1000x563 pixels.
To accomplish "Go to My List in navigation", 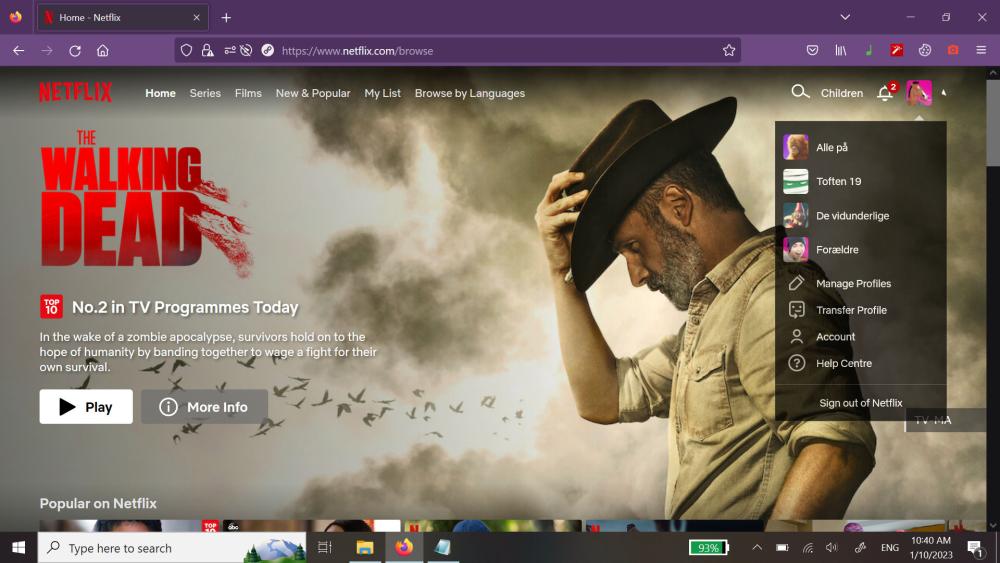I will (x=382, y=93).
